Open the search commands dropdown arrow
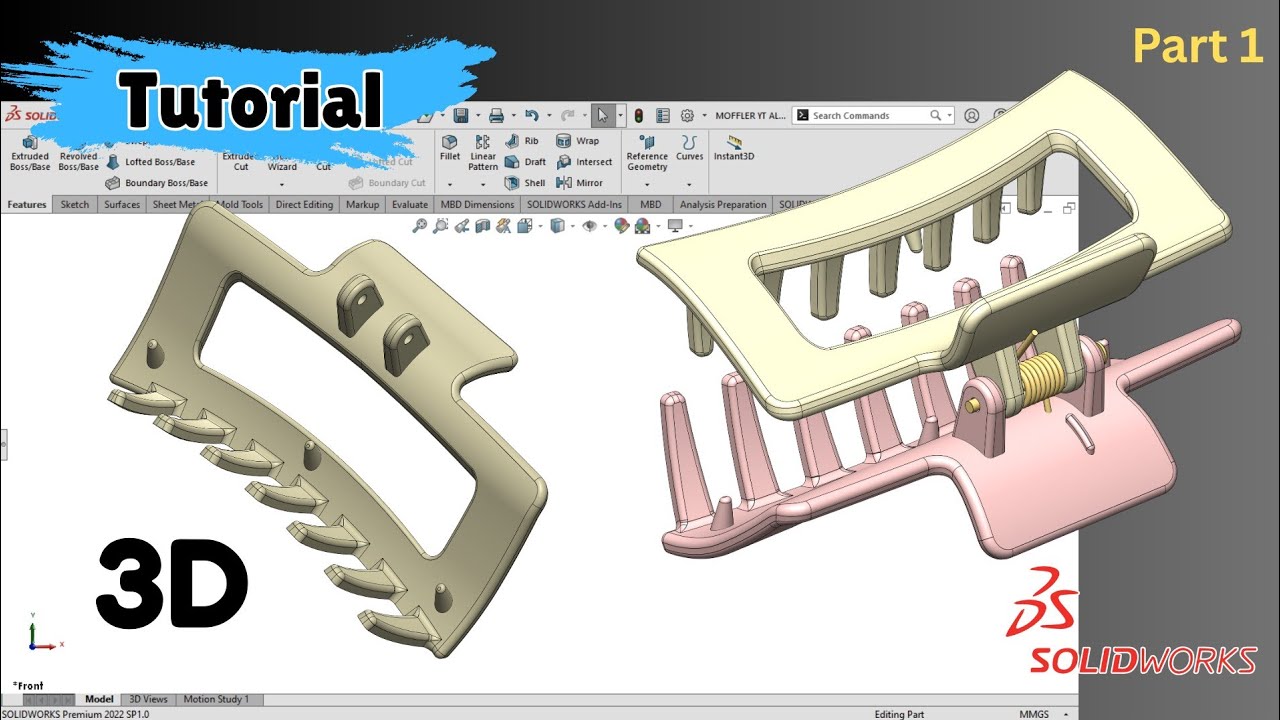Viewport: 1280px width, 720px height. pyautogui.click(x=949, y=116)
